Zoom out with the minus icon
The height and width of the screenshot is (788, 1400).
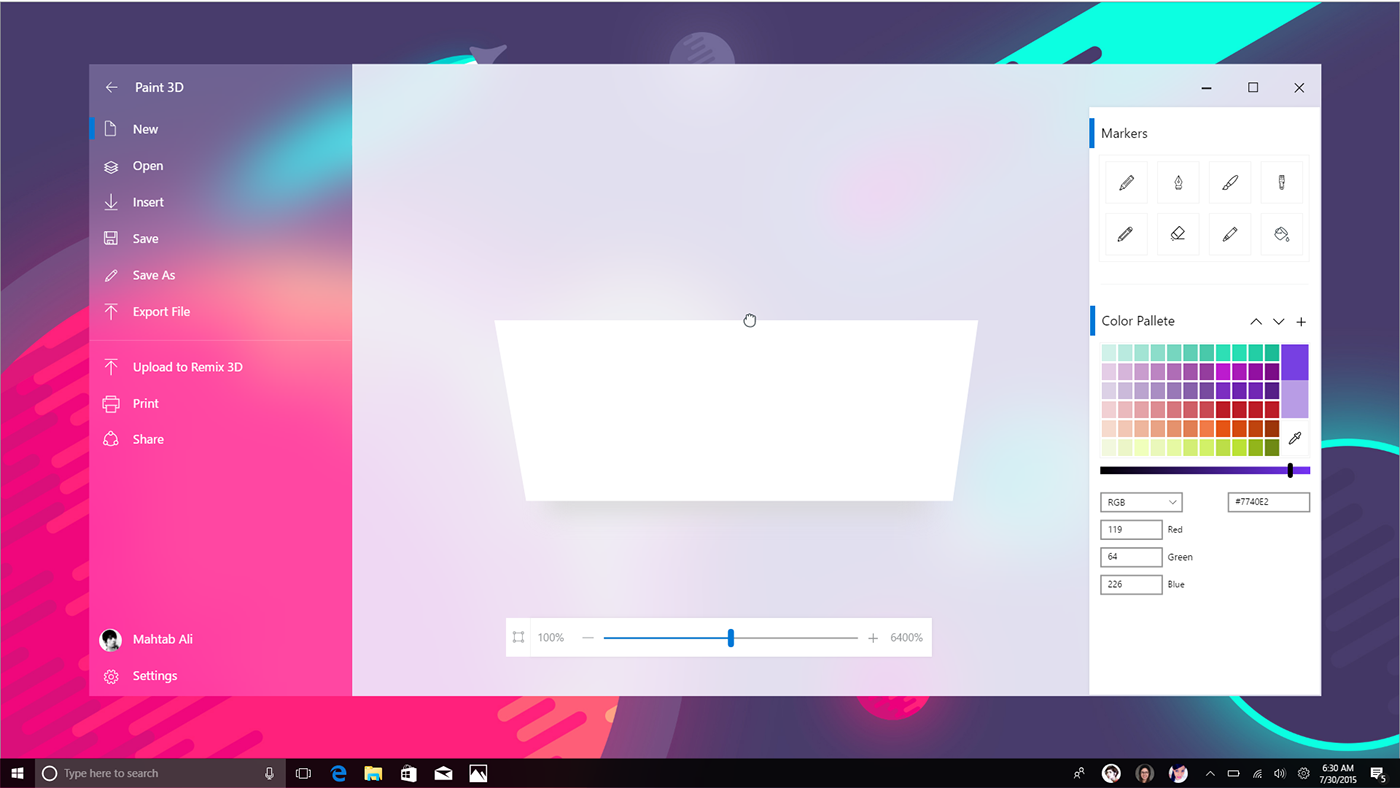coord(588,638)
